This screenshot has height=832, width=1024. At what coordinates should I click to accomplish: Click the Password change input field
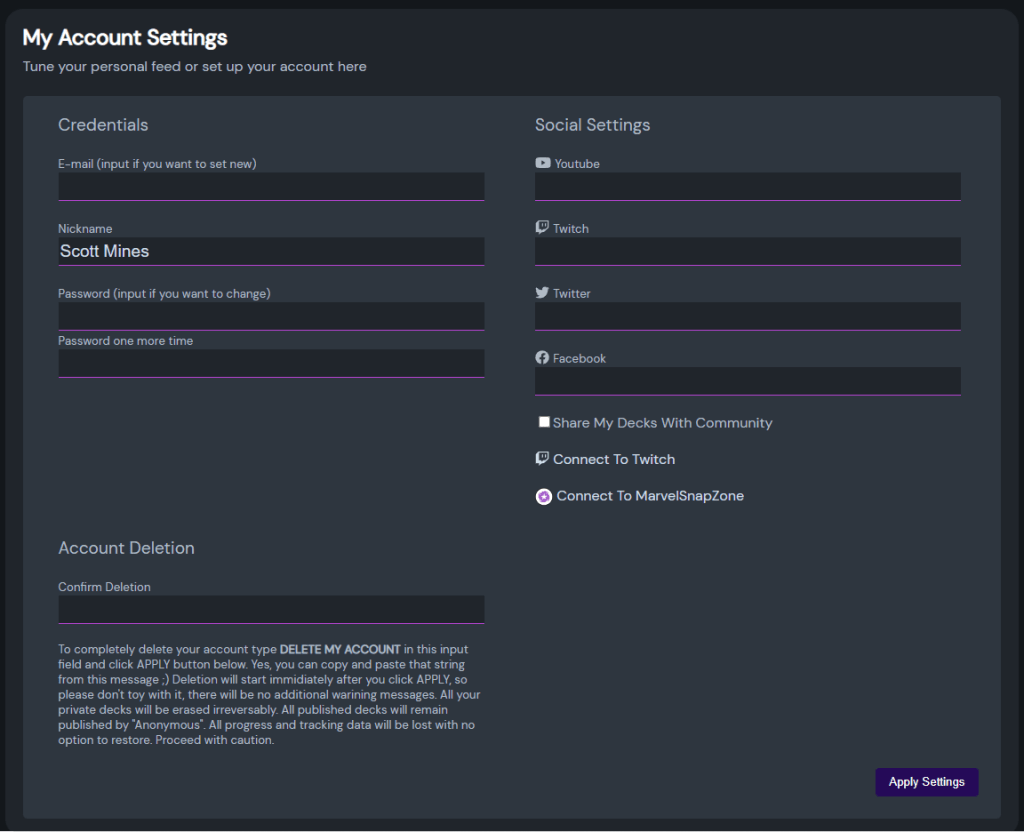coord(271,316)
